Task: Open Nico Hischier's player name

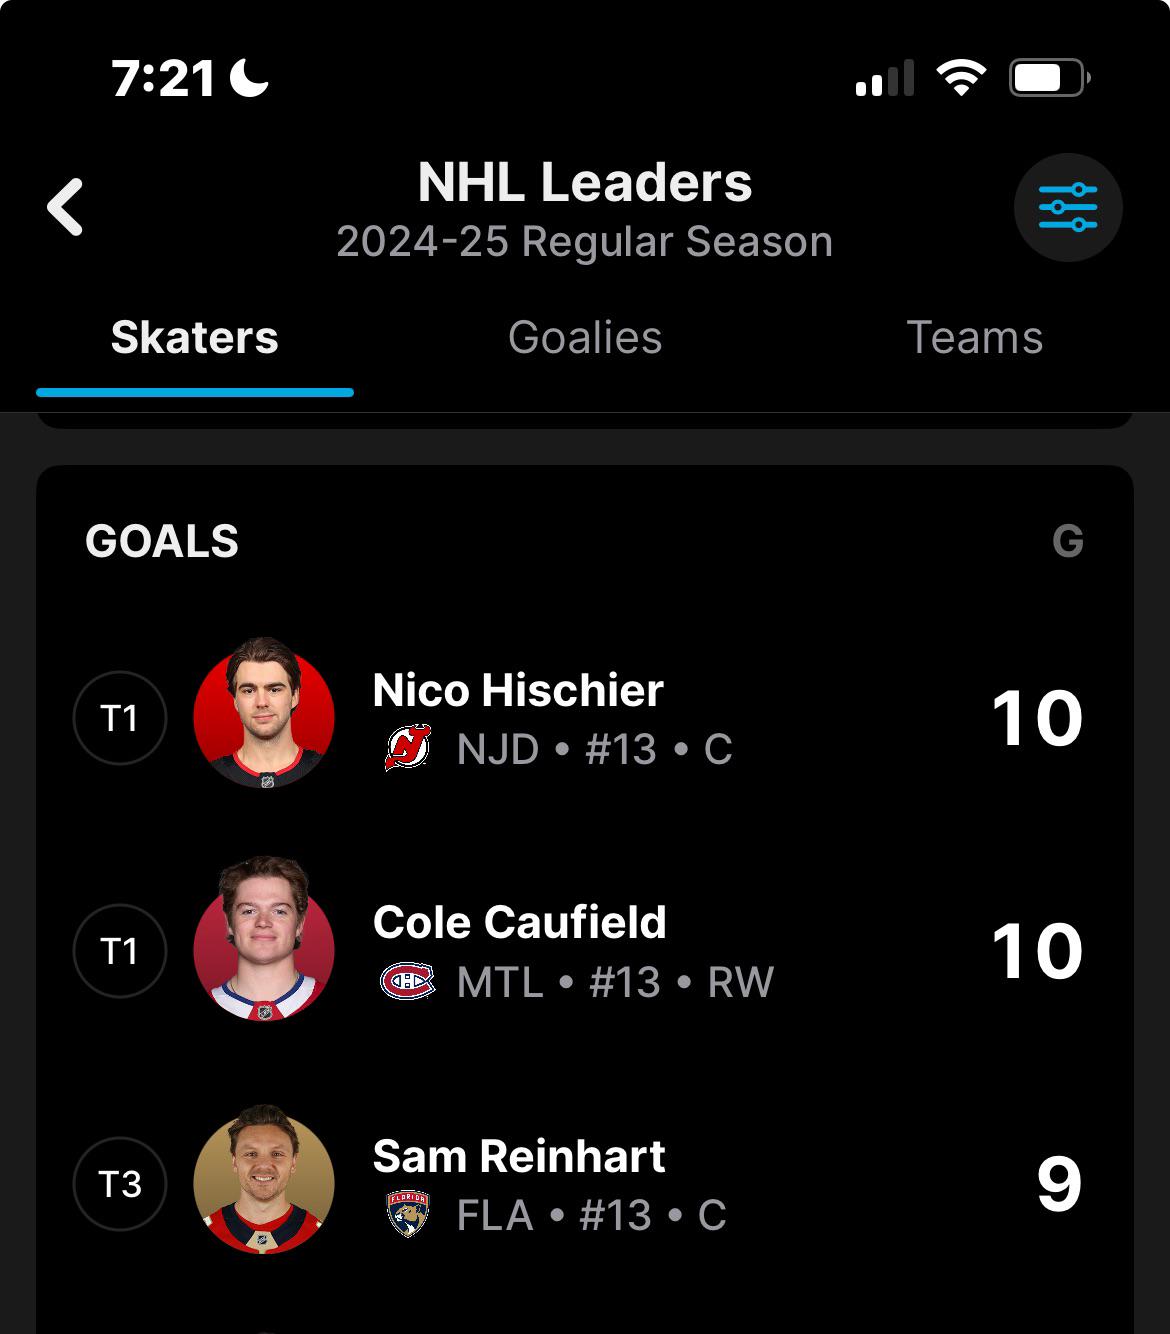Action: tap(518, 690)
